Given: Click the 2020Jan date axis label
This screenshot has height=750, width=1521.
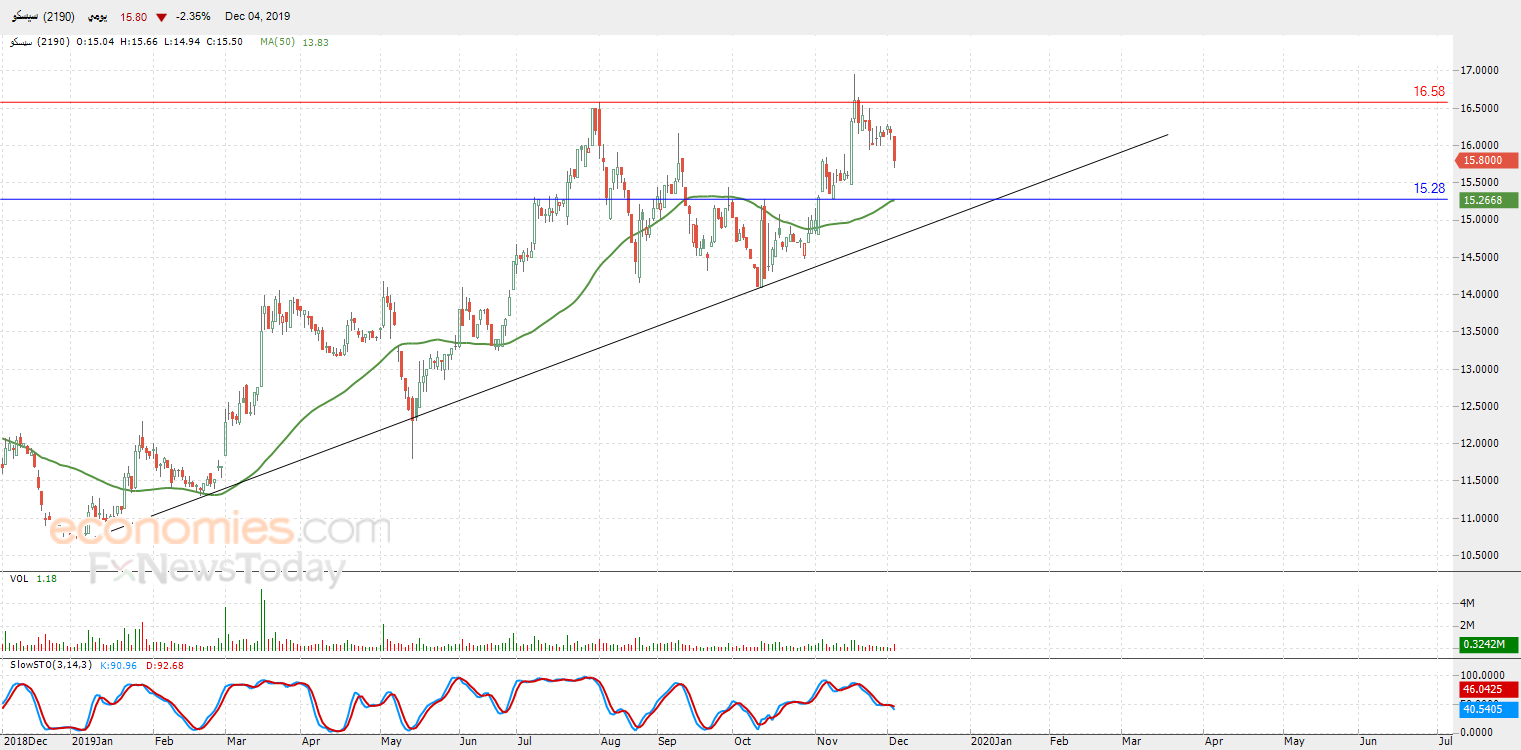Looking at the screenshot, I should [993, 742].
